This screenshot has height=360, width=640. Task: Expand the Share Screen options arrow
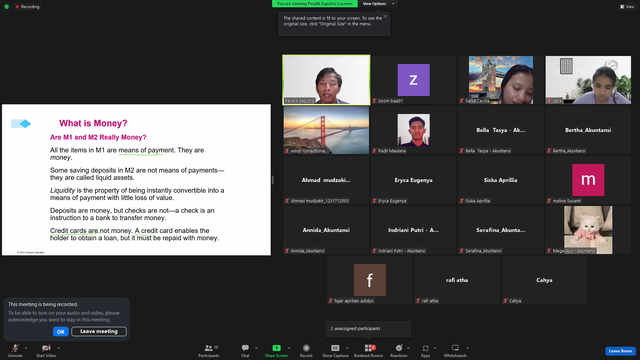point(289,348)
